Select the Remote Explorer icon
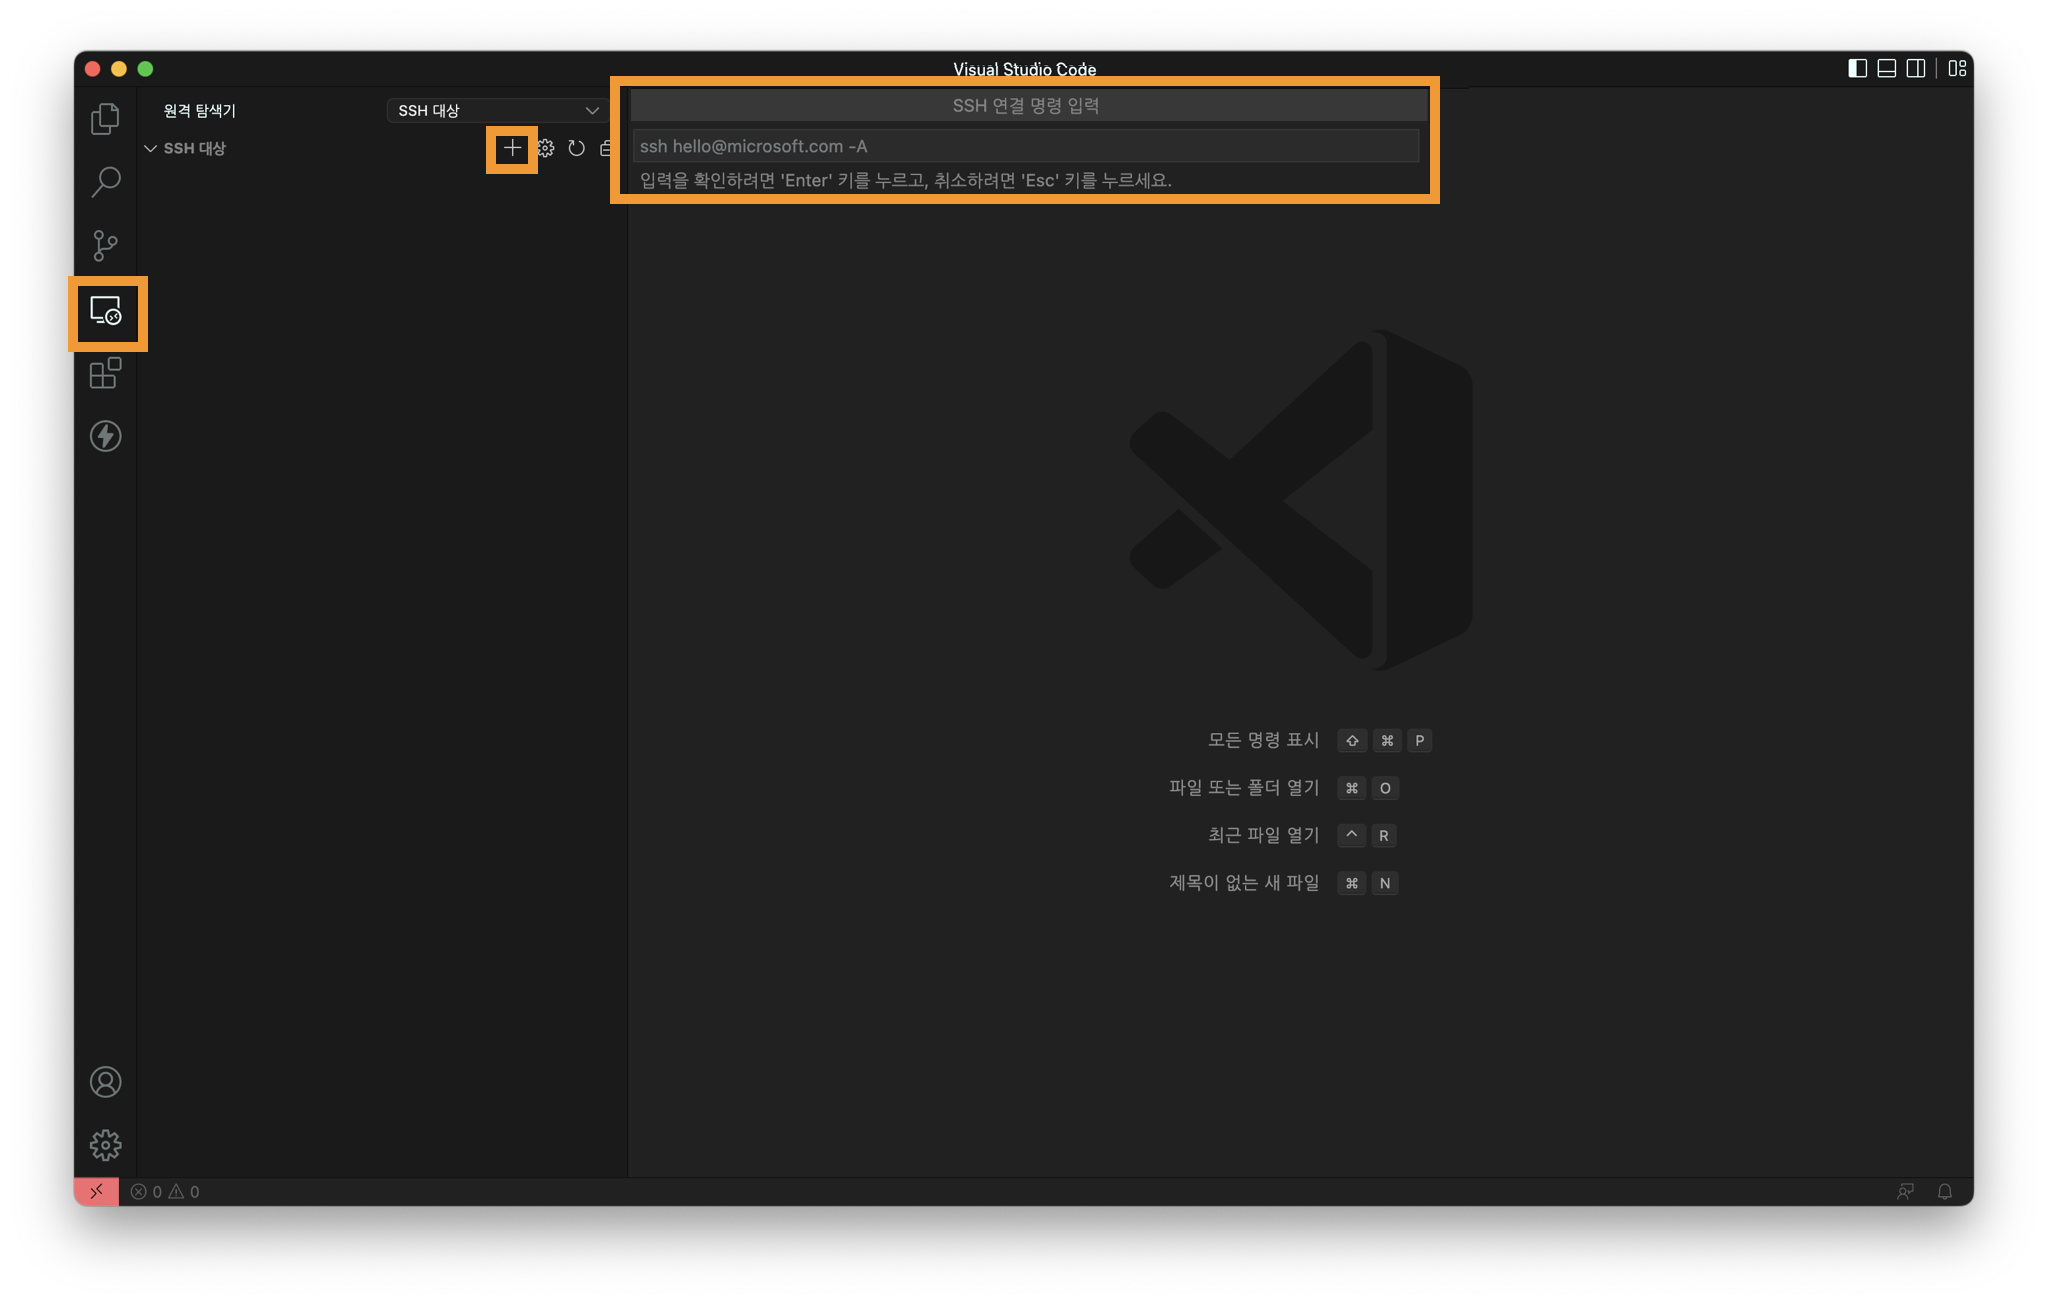This screenshot has width=2048, height=1304. click(x=106, y=312)
